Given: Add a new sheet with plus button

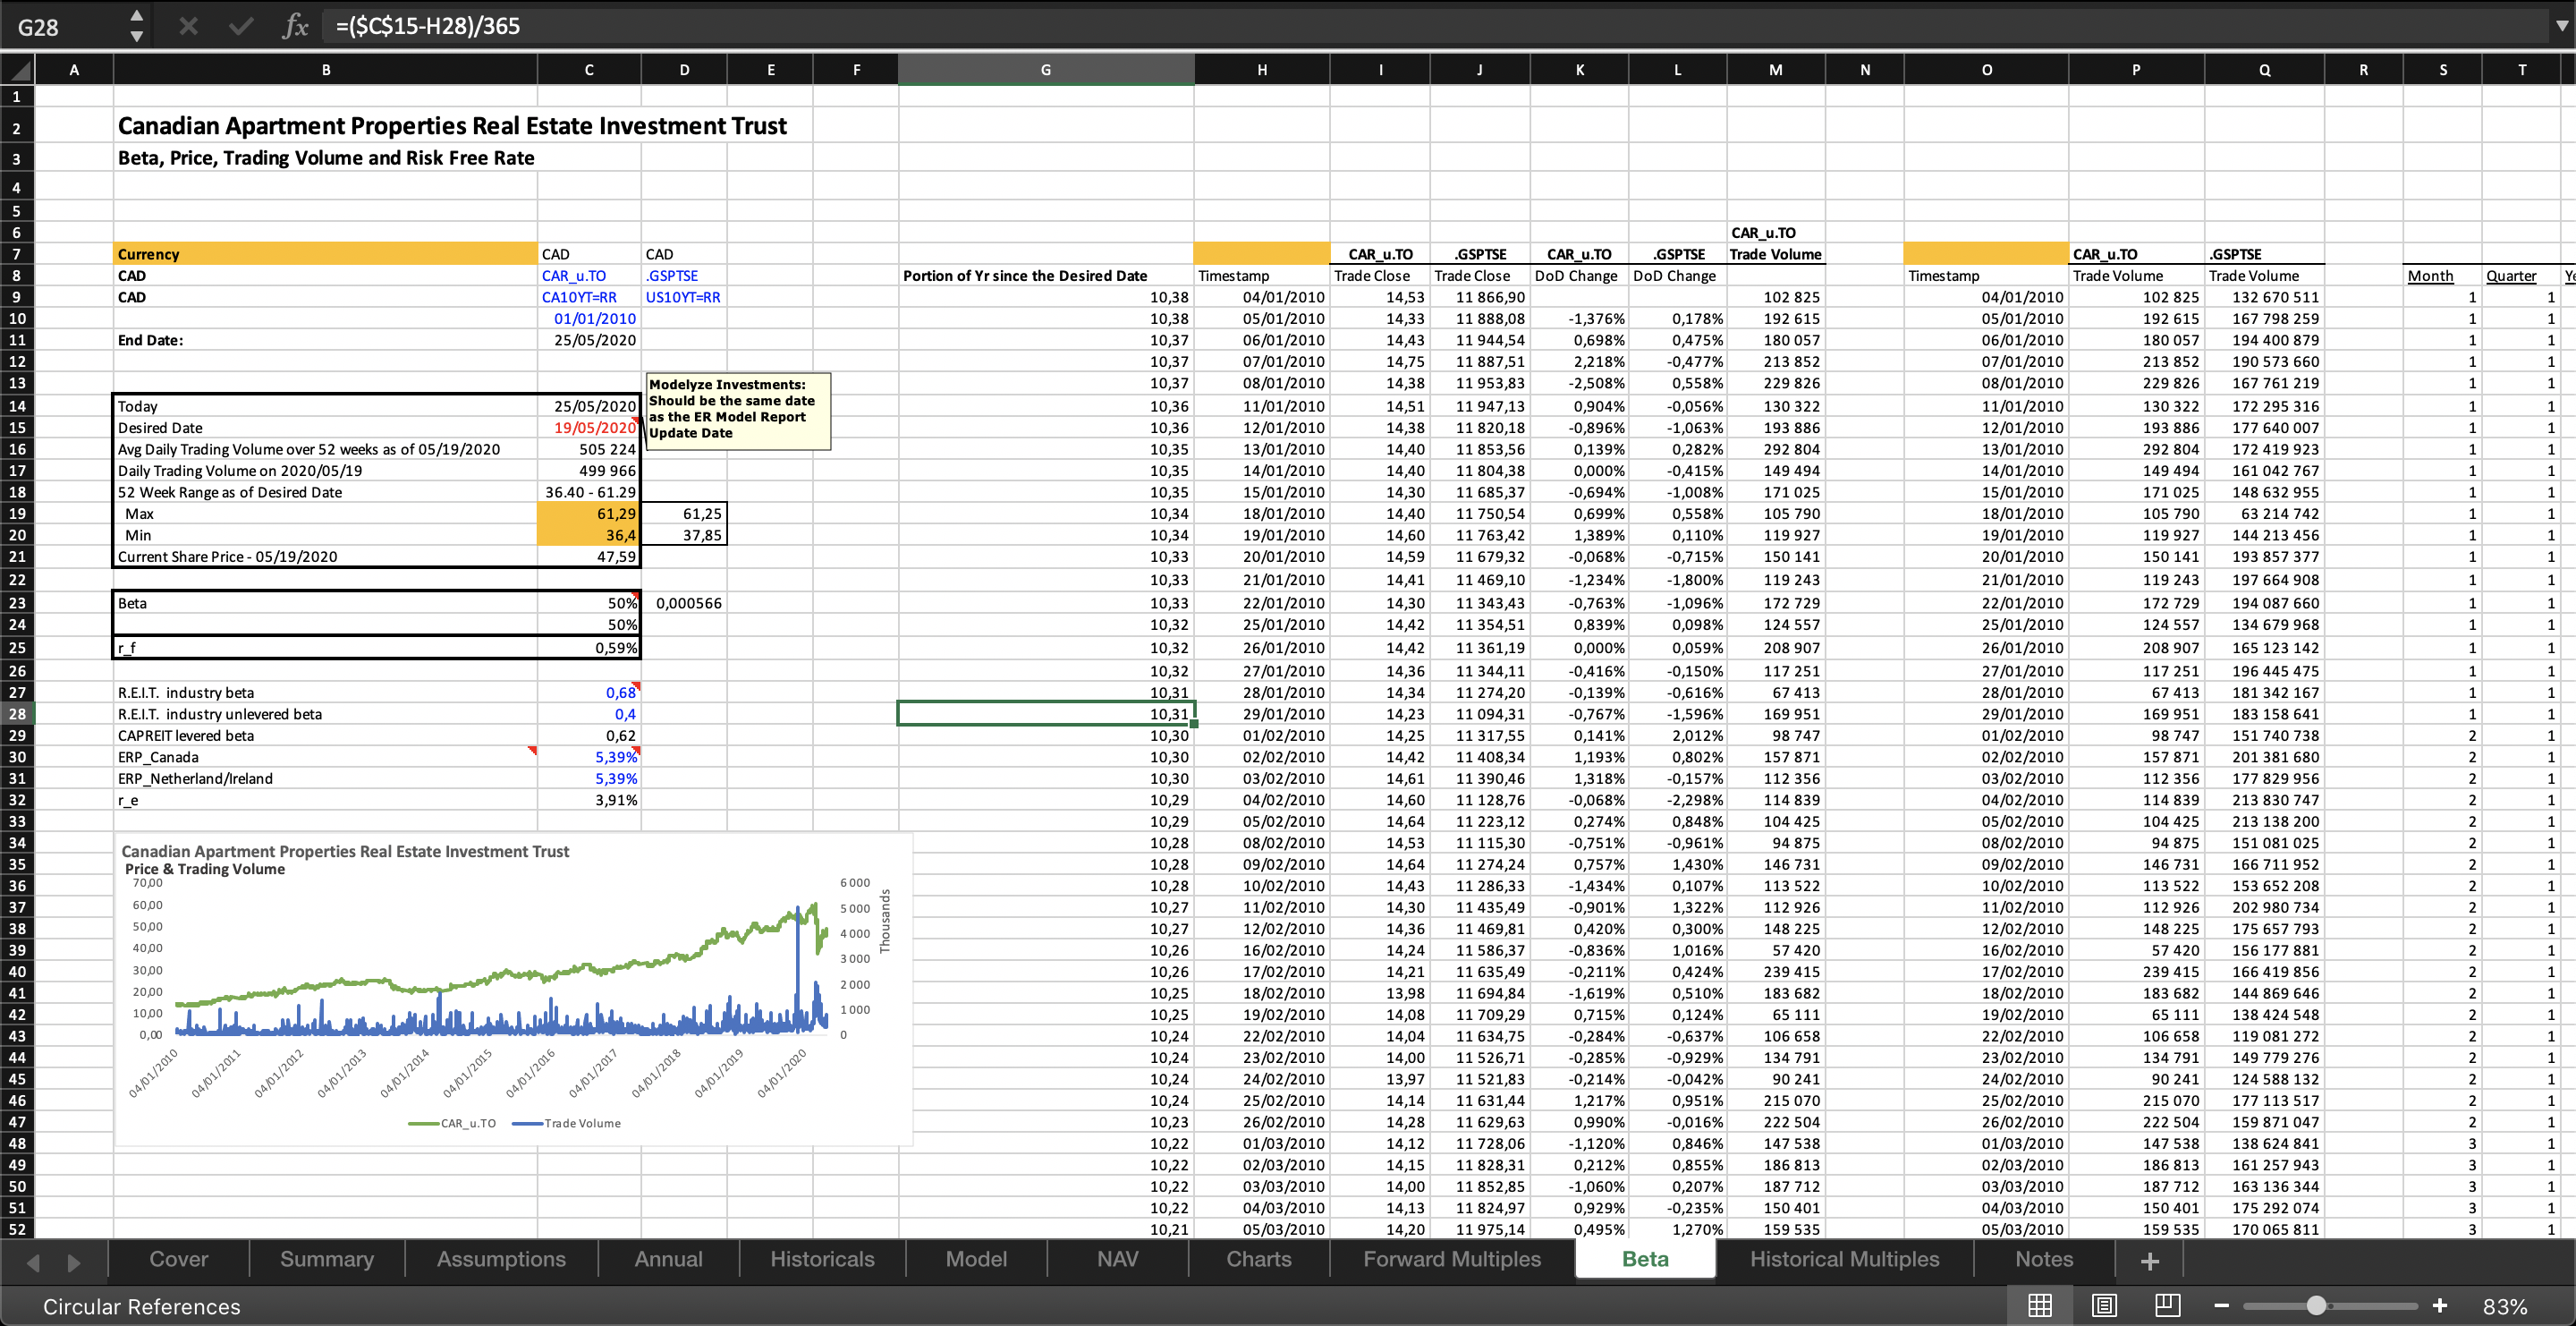Looking at the screenshot, I should (2149, 1261).
